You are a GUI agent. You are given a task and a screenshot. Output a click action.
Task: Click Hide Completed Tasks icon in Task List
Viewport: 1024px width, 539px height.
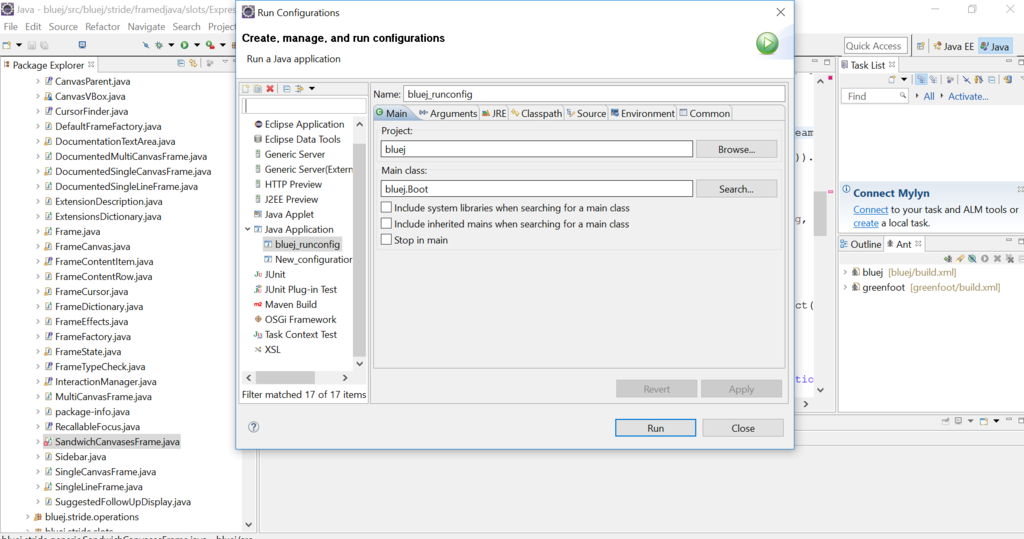pos(967,80)
